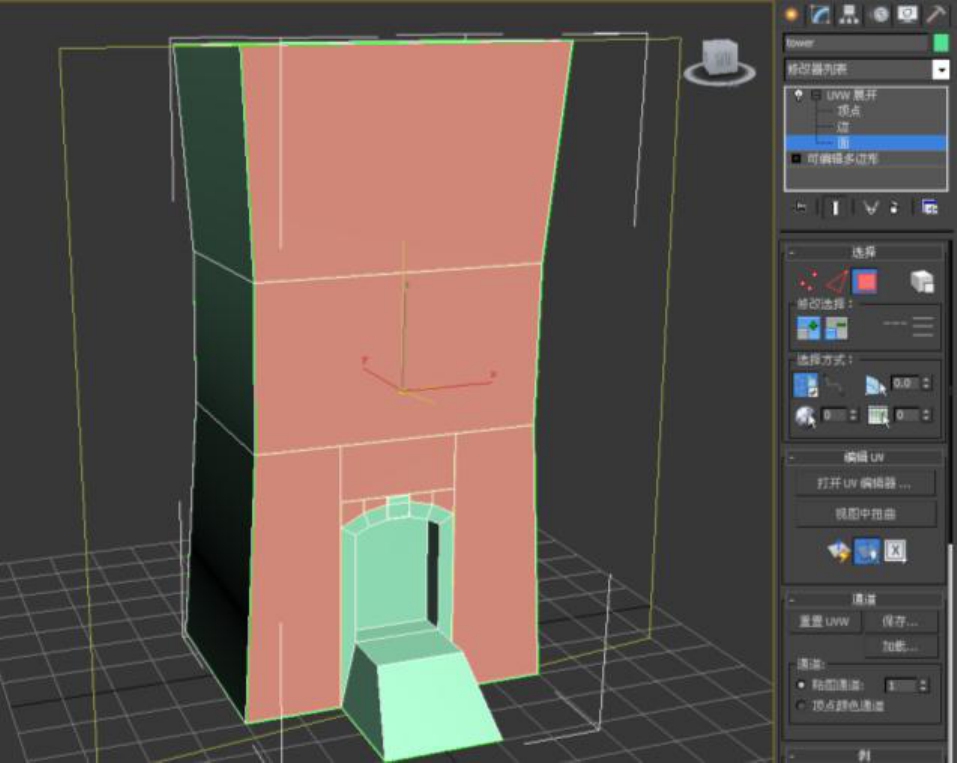Click the Loop selection dashes icon
The height and width of the screenshot is (763, 957).
click(x=895, y=324)
